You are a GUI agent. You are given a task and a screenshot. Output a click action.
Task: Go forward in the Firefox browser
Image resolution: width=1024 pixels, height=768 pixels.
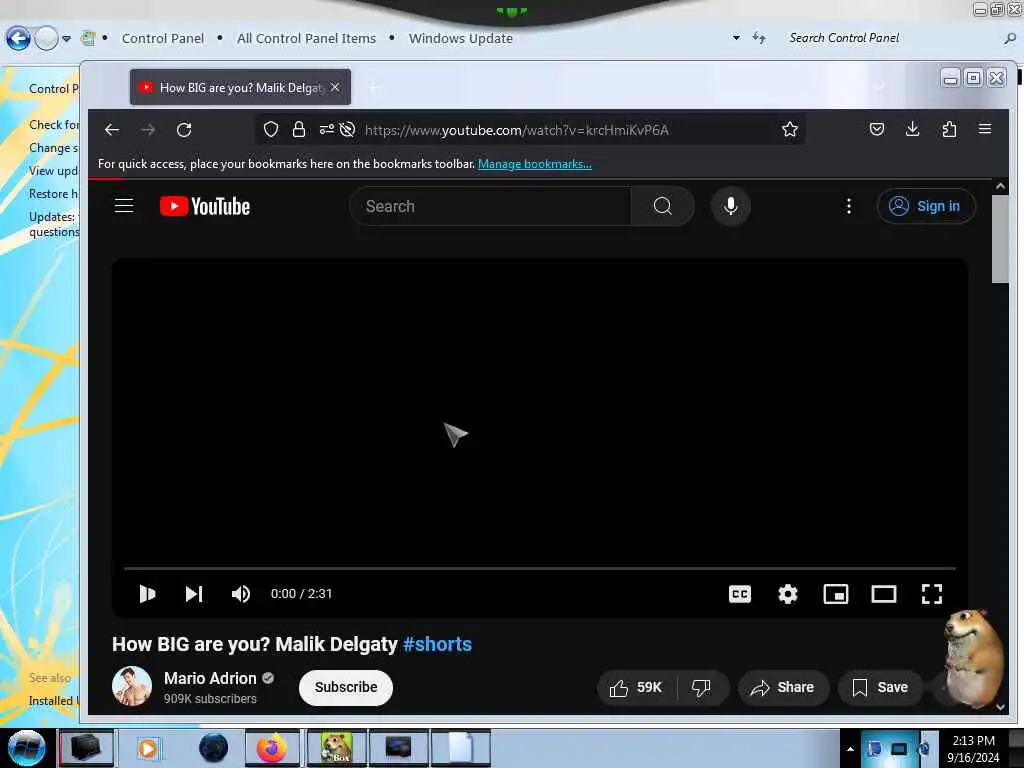click(x=148, y=130)
